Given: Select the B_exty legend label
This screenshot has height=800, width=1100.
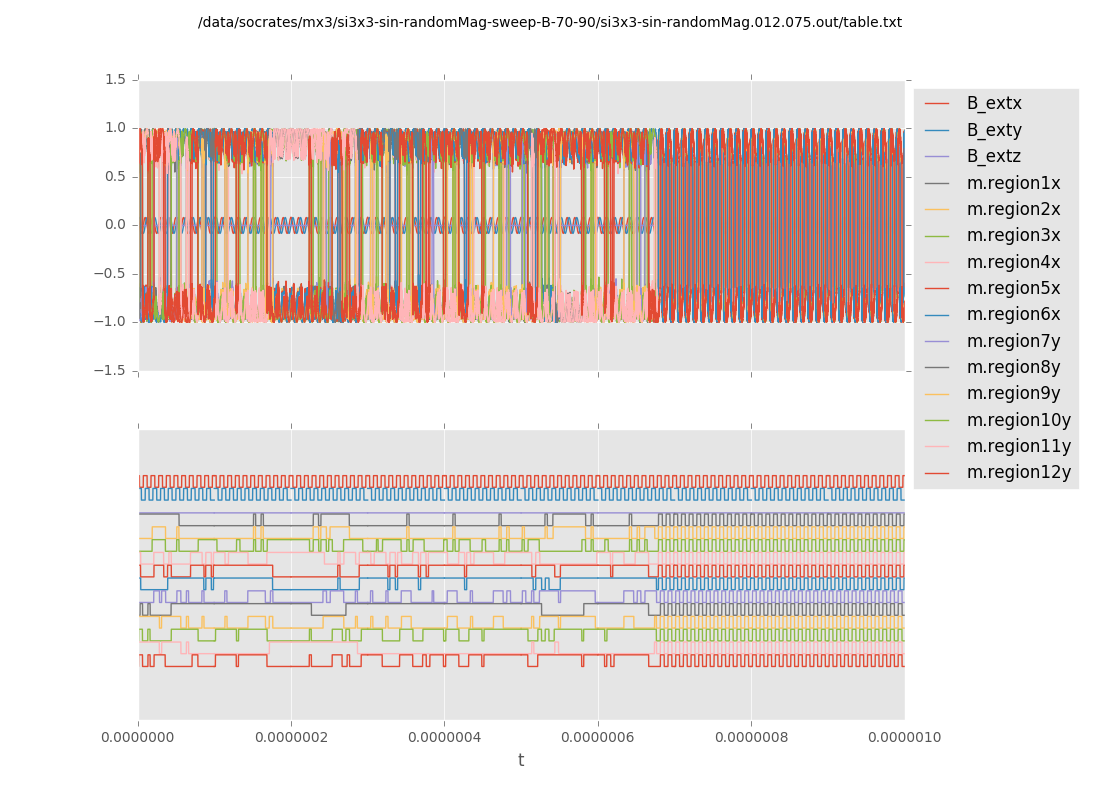Looking at the screenshot, I should 993,130.
